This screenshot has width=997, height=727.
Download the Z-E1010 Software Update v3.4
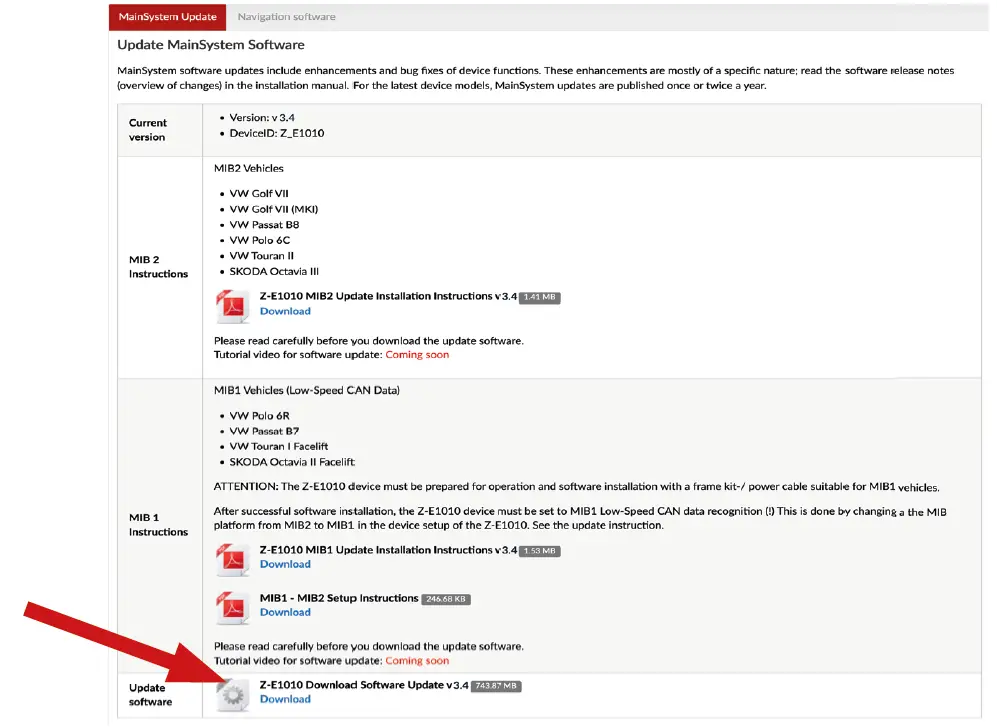pos(285,699)
